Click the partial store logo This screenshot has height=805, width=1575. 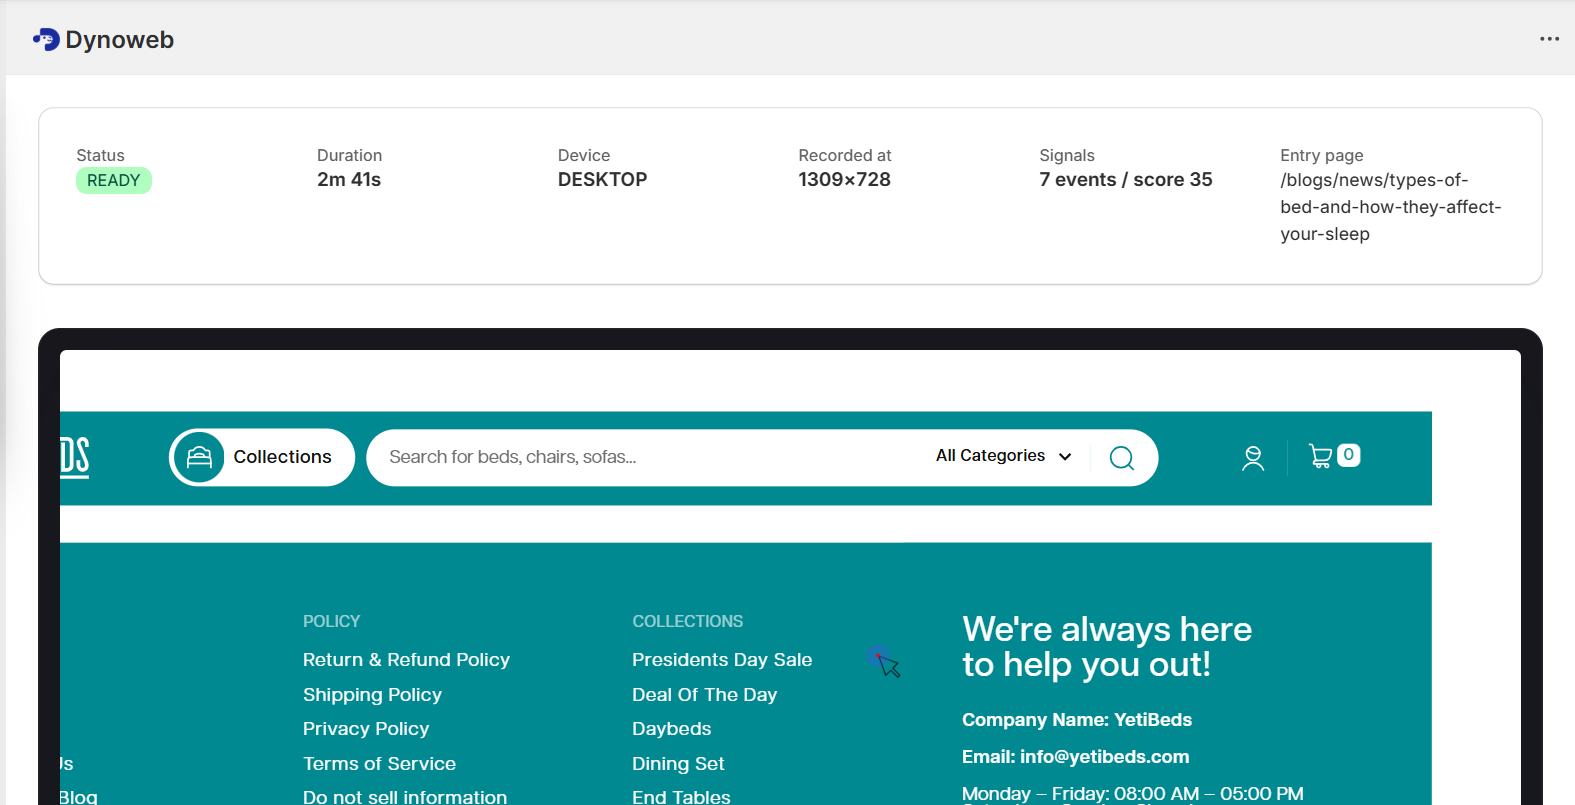pyautogui.click(x=75, y=457)
